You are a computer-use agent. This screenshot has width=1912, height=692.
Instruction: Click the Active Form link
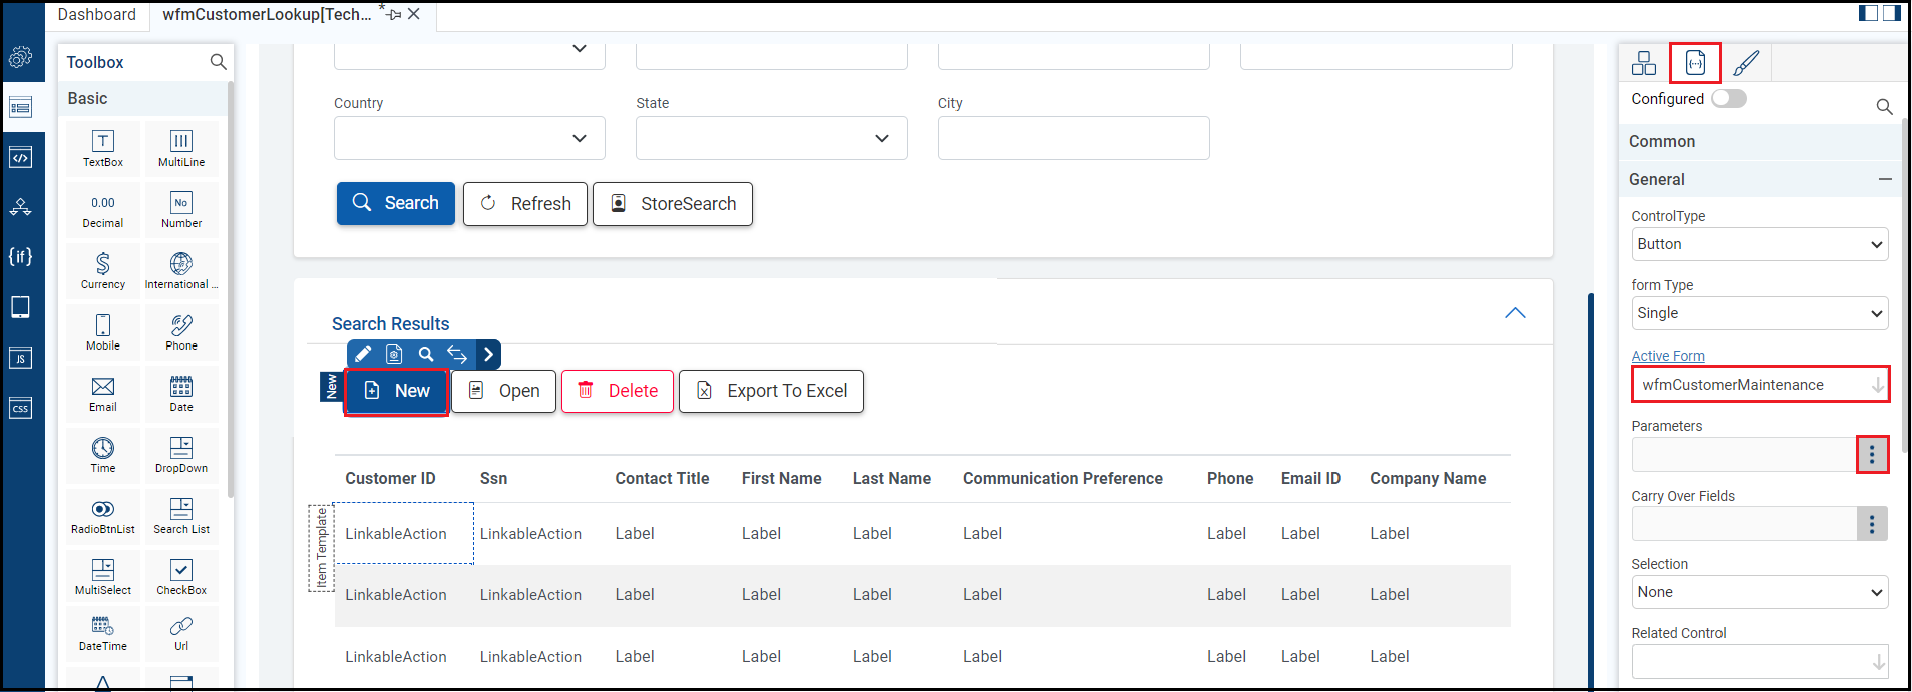pos(1667,356)
